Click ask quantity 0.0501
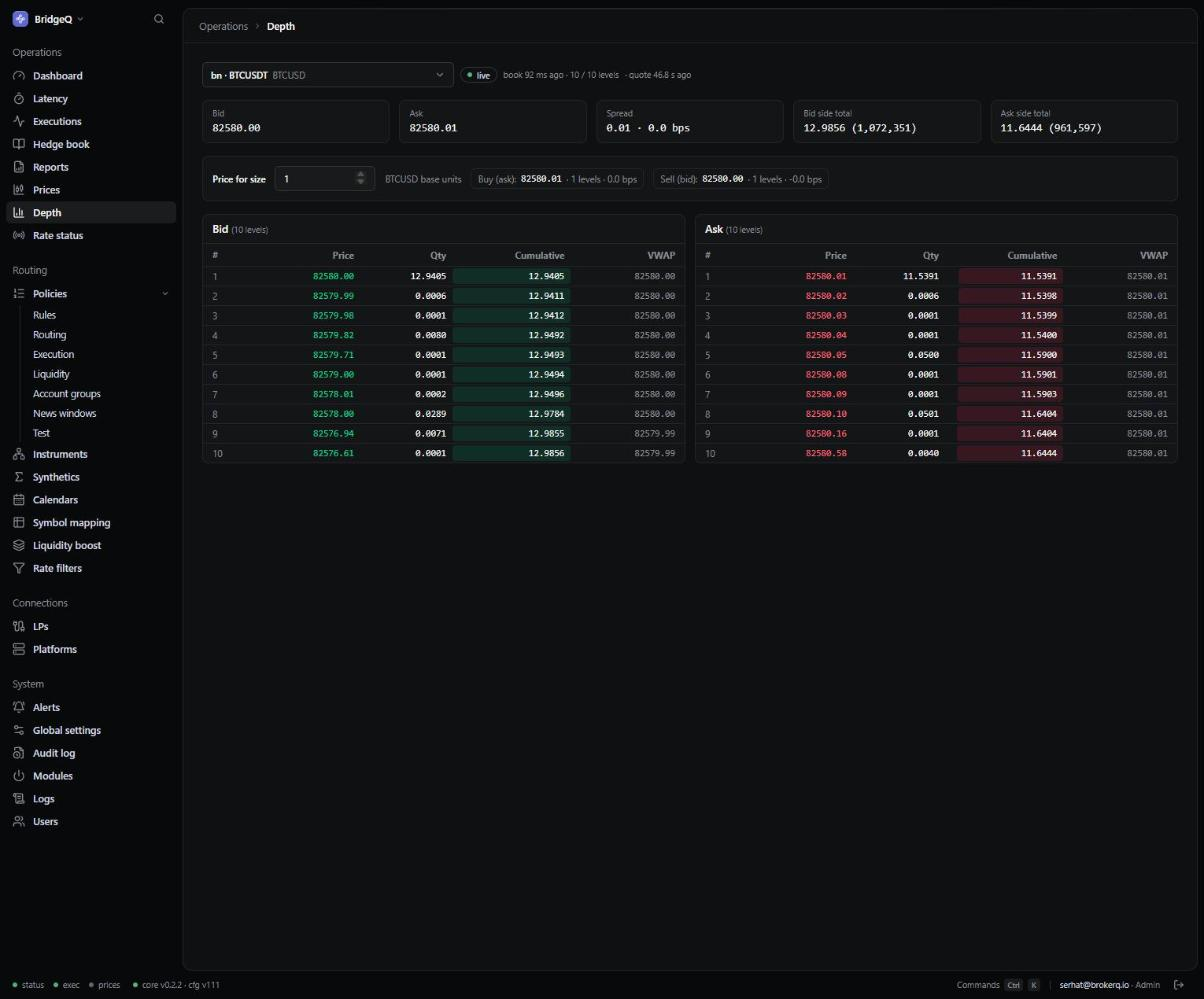 tap(923, 414)
